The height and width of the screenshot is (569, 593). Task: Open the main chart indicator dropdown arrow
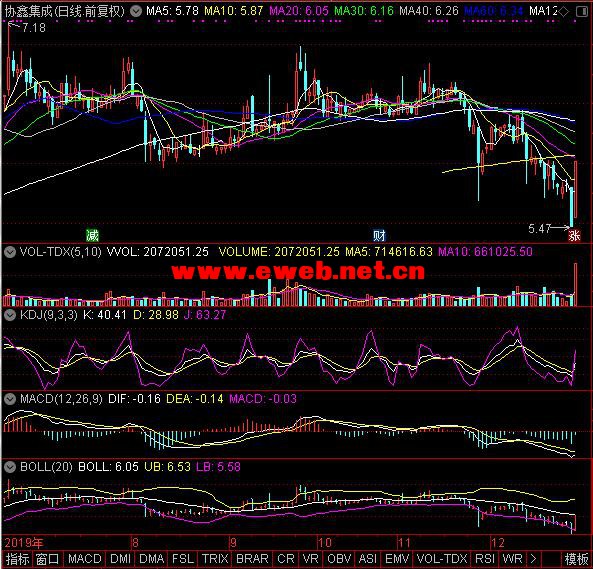click(x=136, y=11)
